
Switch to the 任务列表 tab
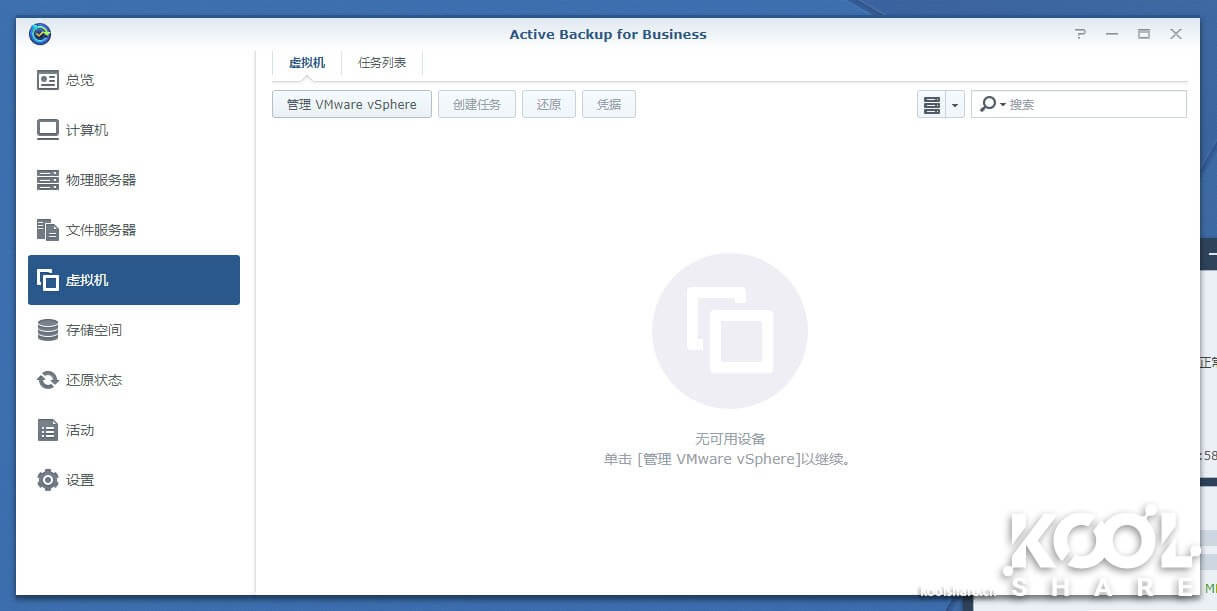click(x=382, y=63)
